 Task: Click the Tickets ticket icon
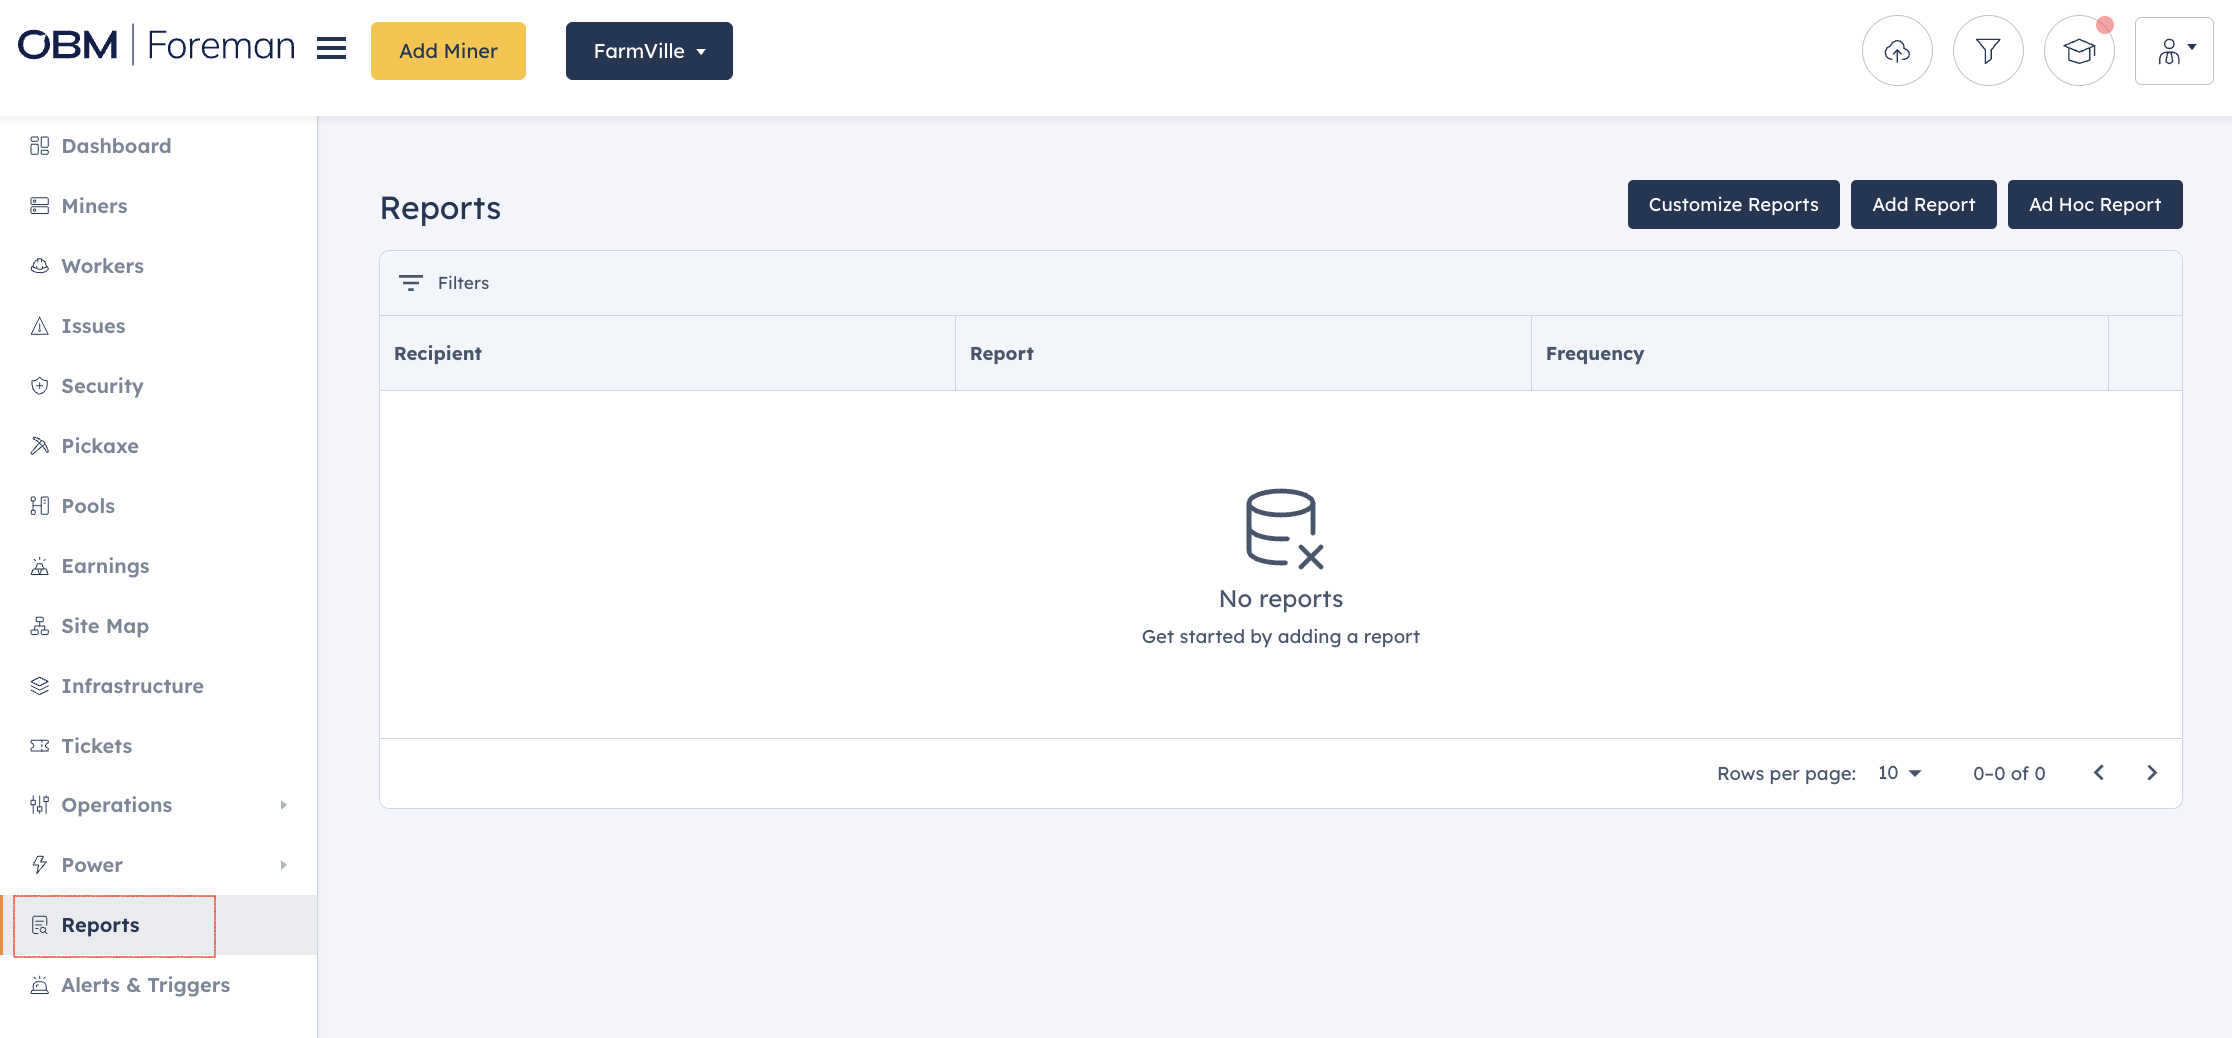click(40, 746)
